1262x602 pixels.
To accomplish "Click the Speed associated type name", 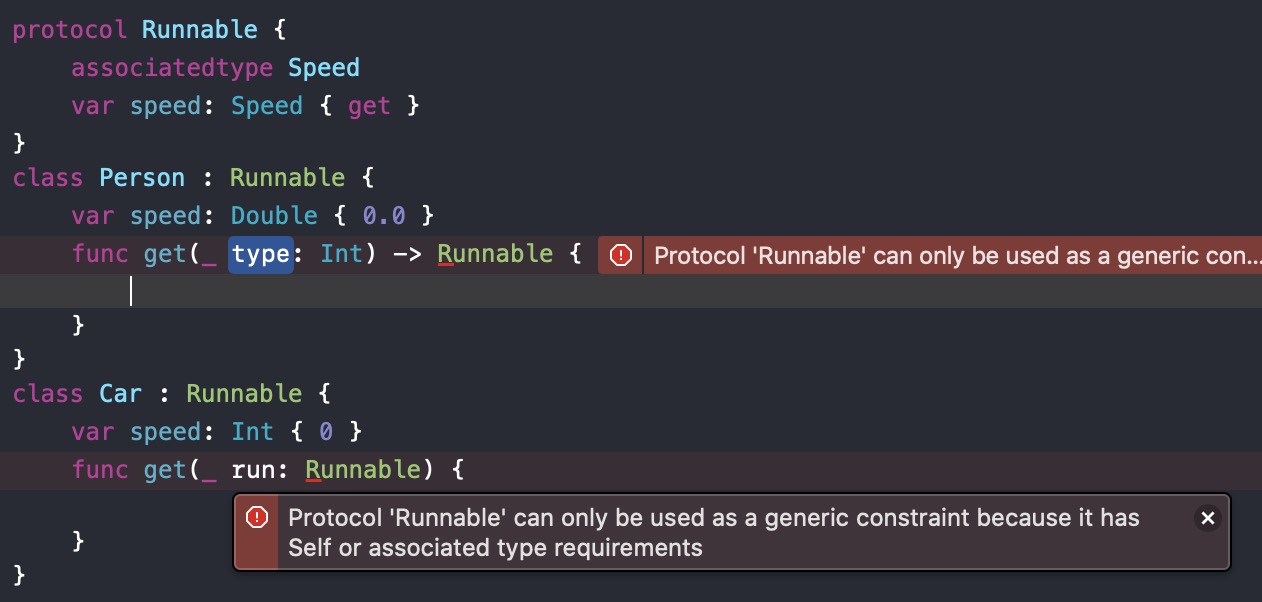I will click(324, 68).
